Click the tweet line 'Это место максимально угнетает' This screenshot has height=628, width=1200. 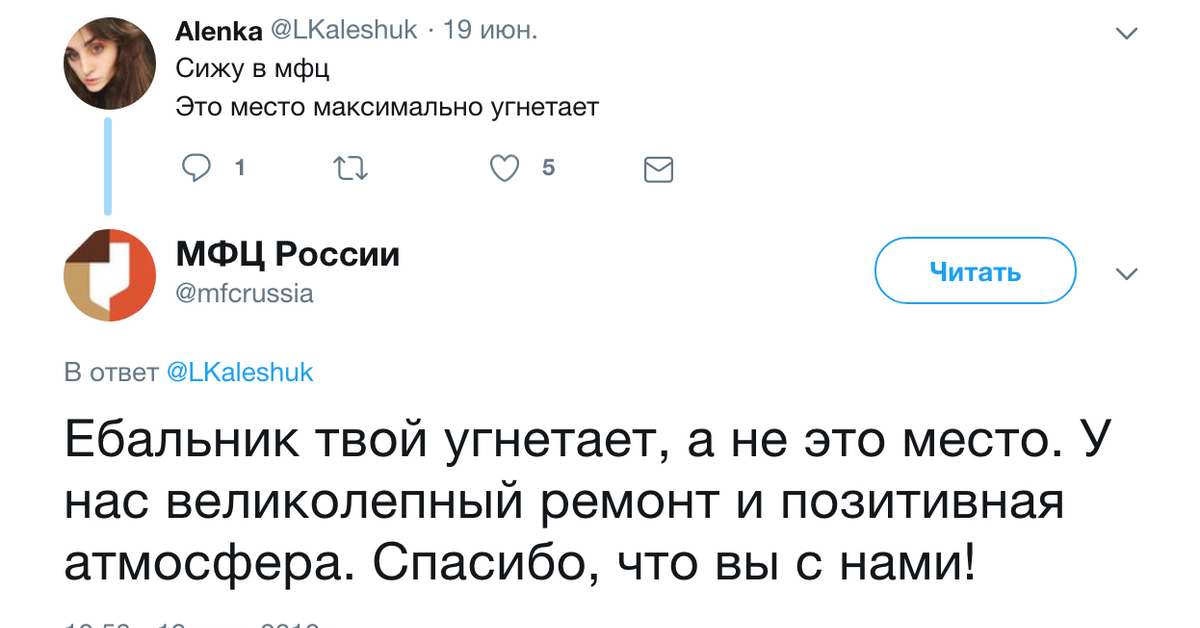(x=386, y=107)
